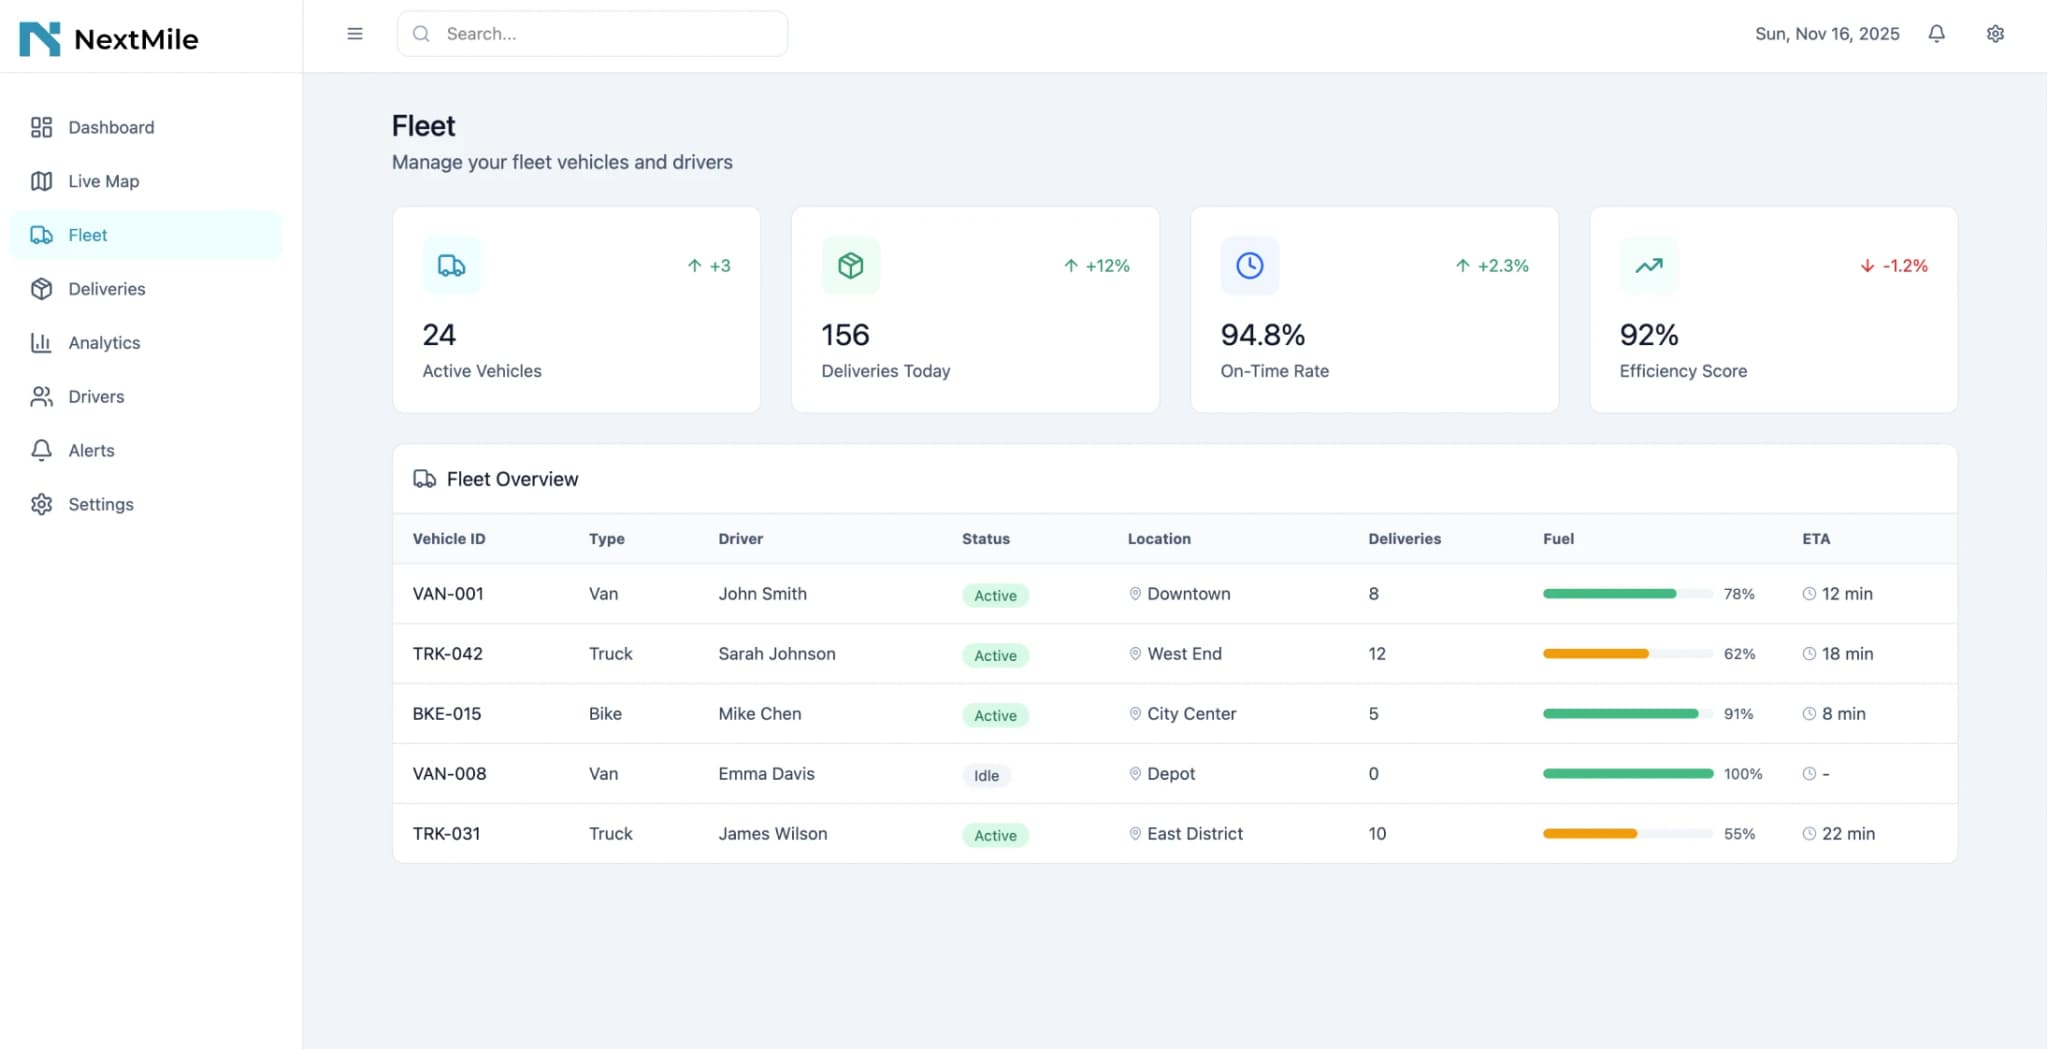
Task: Click the On-Time Rate clock icon
Action: pos(1249,266)
